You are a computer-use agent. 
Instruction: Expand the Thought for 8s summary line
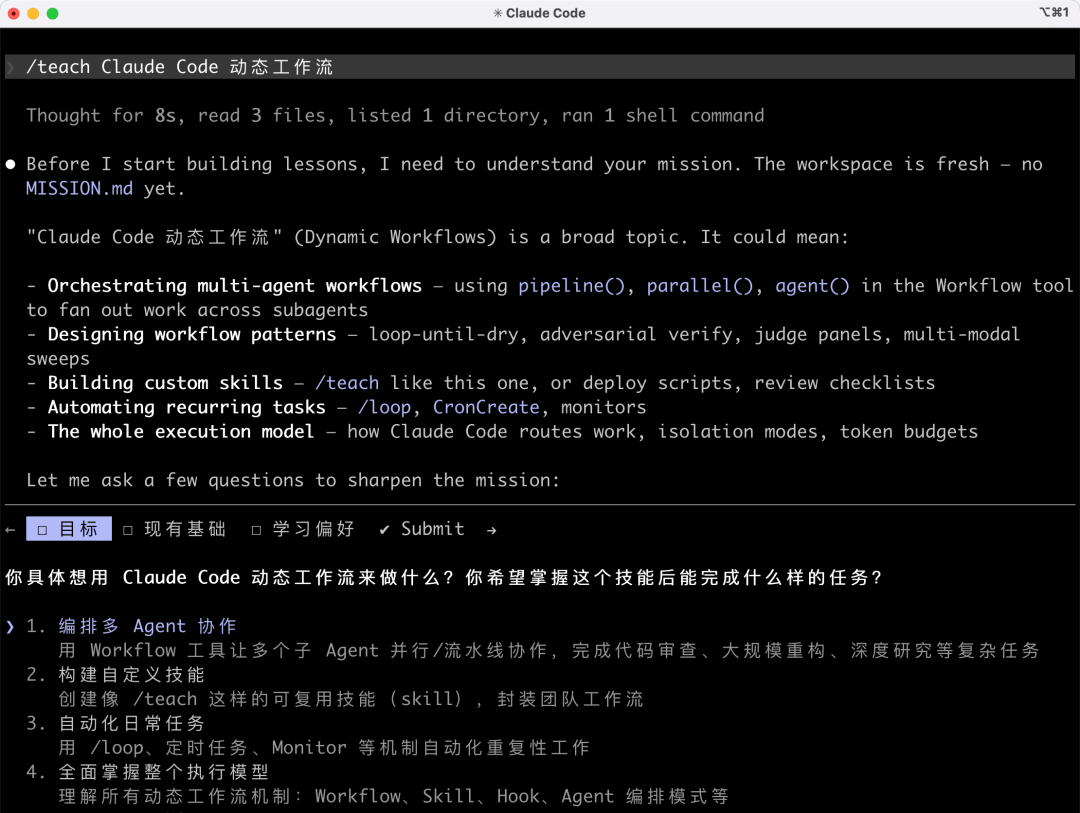(x=395, y=115)
